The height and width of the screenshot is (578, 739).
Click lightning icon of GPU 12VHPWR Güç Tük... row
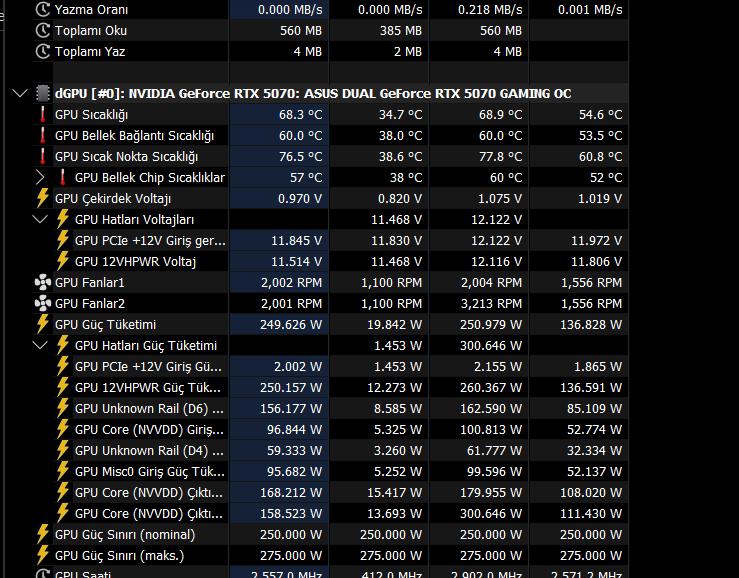[63, 387]
